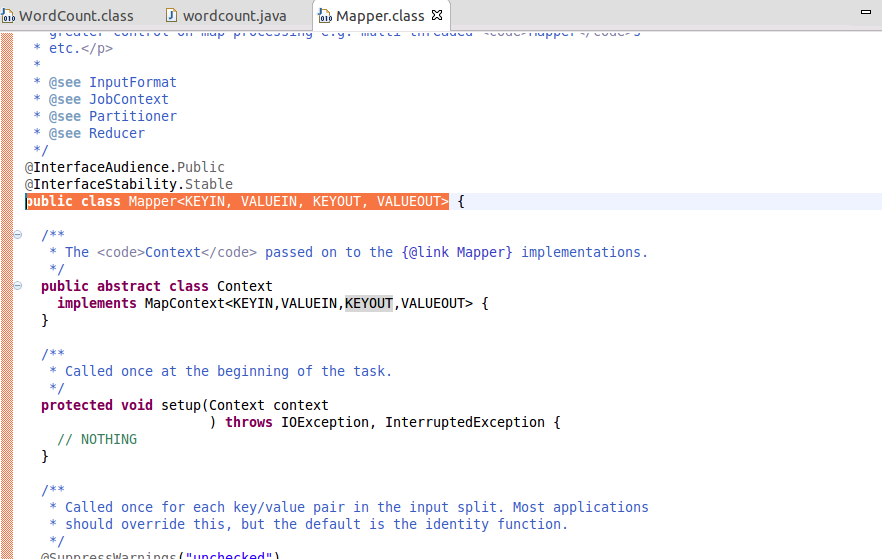
Task: Collapse the Context javadoc comment fold
Action: (18, 235)
